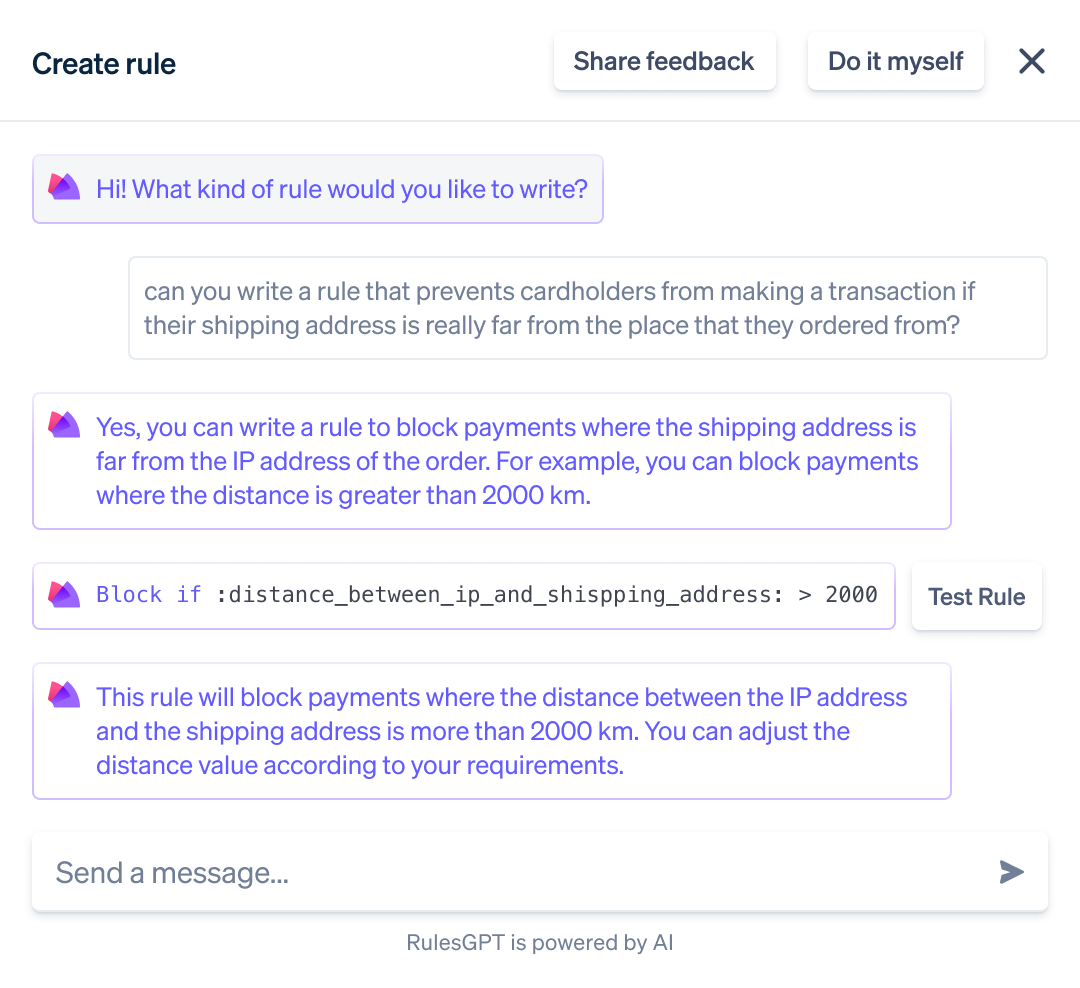Click the final rule explanation bubble
1080x988 pixels.
pyautogui.click(x=492, y=731)
